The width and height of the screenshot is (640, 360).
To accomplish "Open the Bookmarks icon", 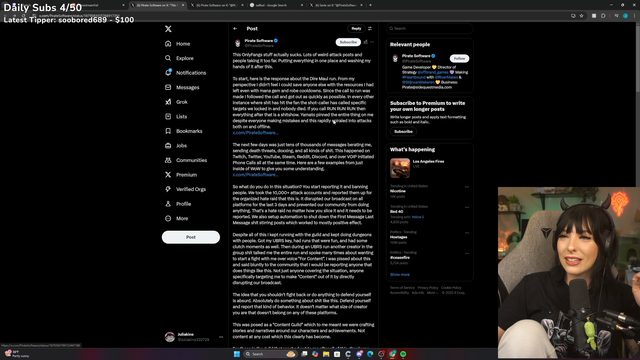I will 168,131.
